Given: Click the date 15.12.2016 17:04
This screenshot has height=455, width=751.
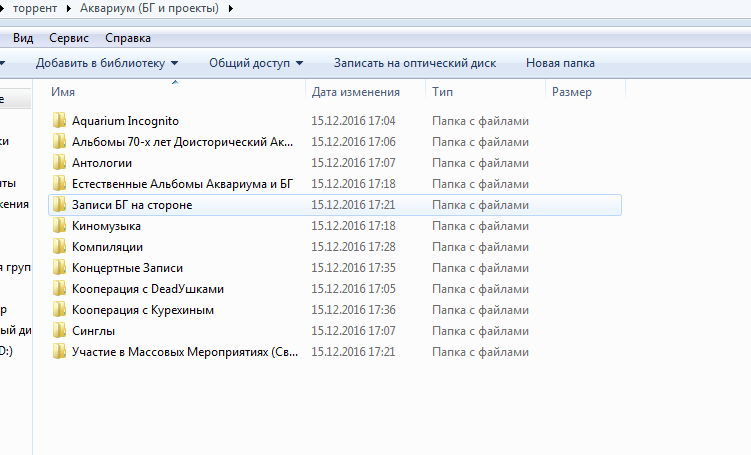Looking at the screenshot, I should [x=353, y=121].
